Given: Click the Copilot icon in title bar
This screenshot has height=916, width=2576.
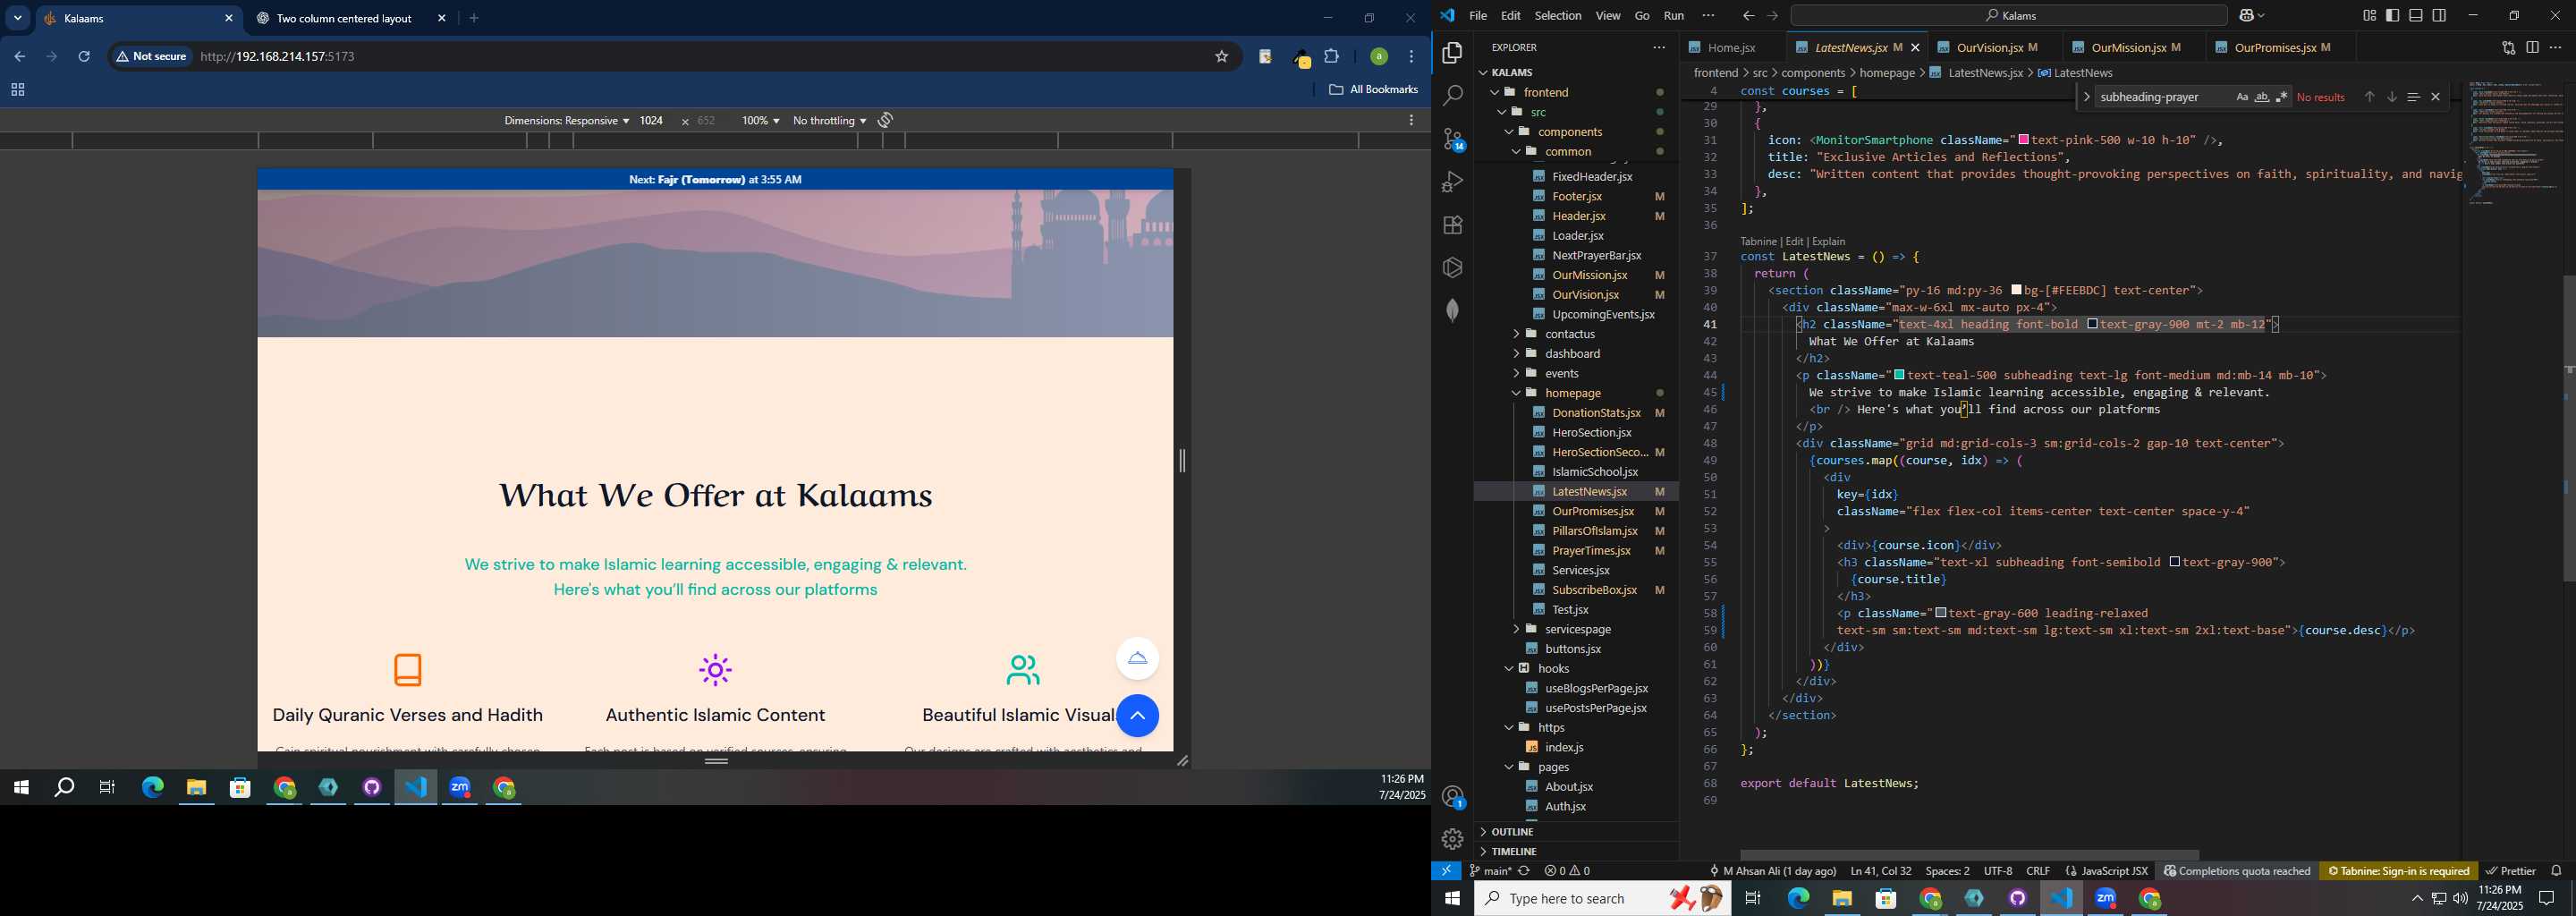Looking at the screenshot, I should 2245,15.
